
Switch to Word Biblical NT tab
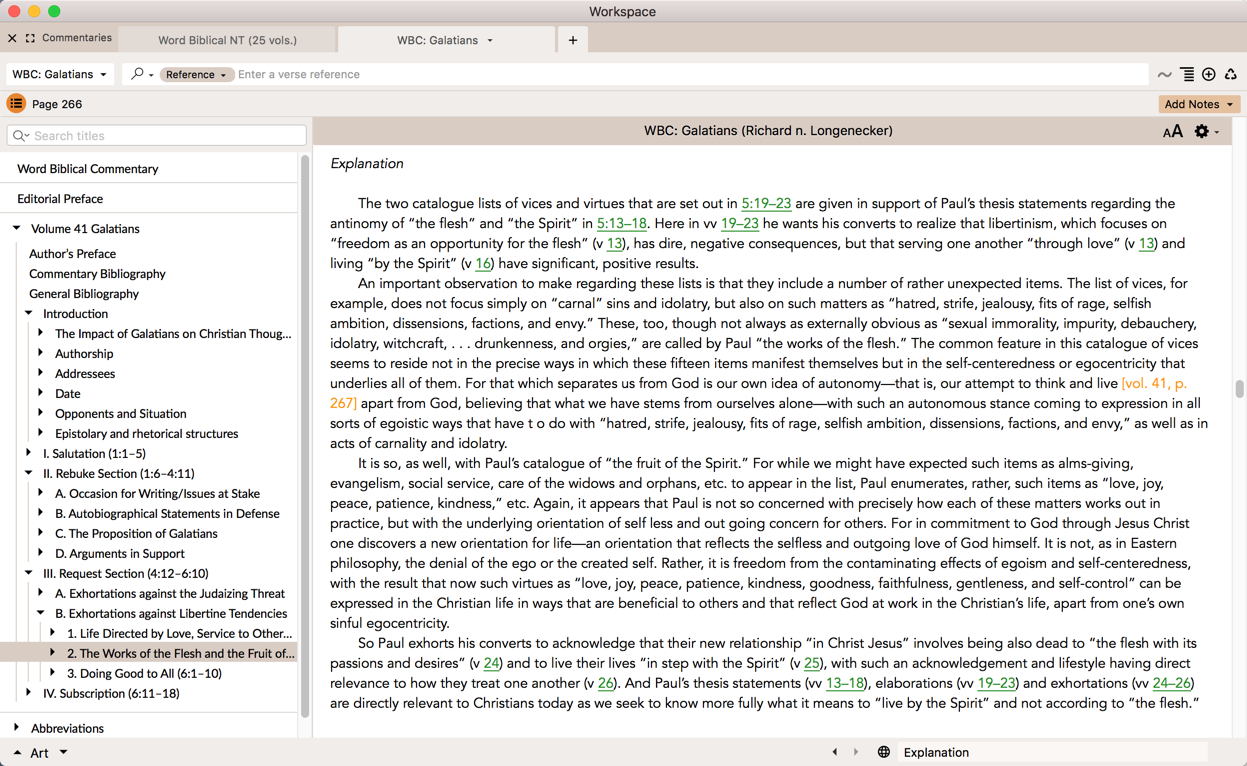227,40
